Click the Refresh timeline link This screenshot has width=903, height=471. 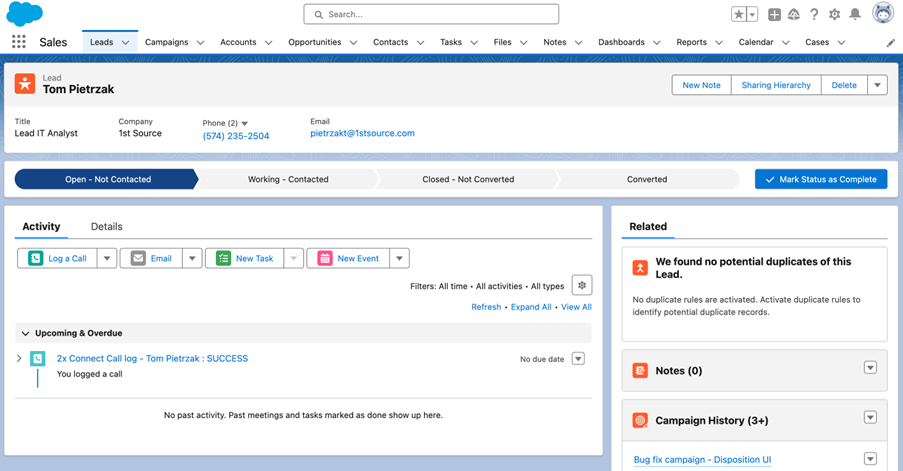[486, 307]
